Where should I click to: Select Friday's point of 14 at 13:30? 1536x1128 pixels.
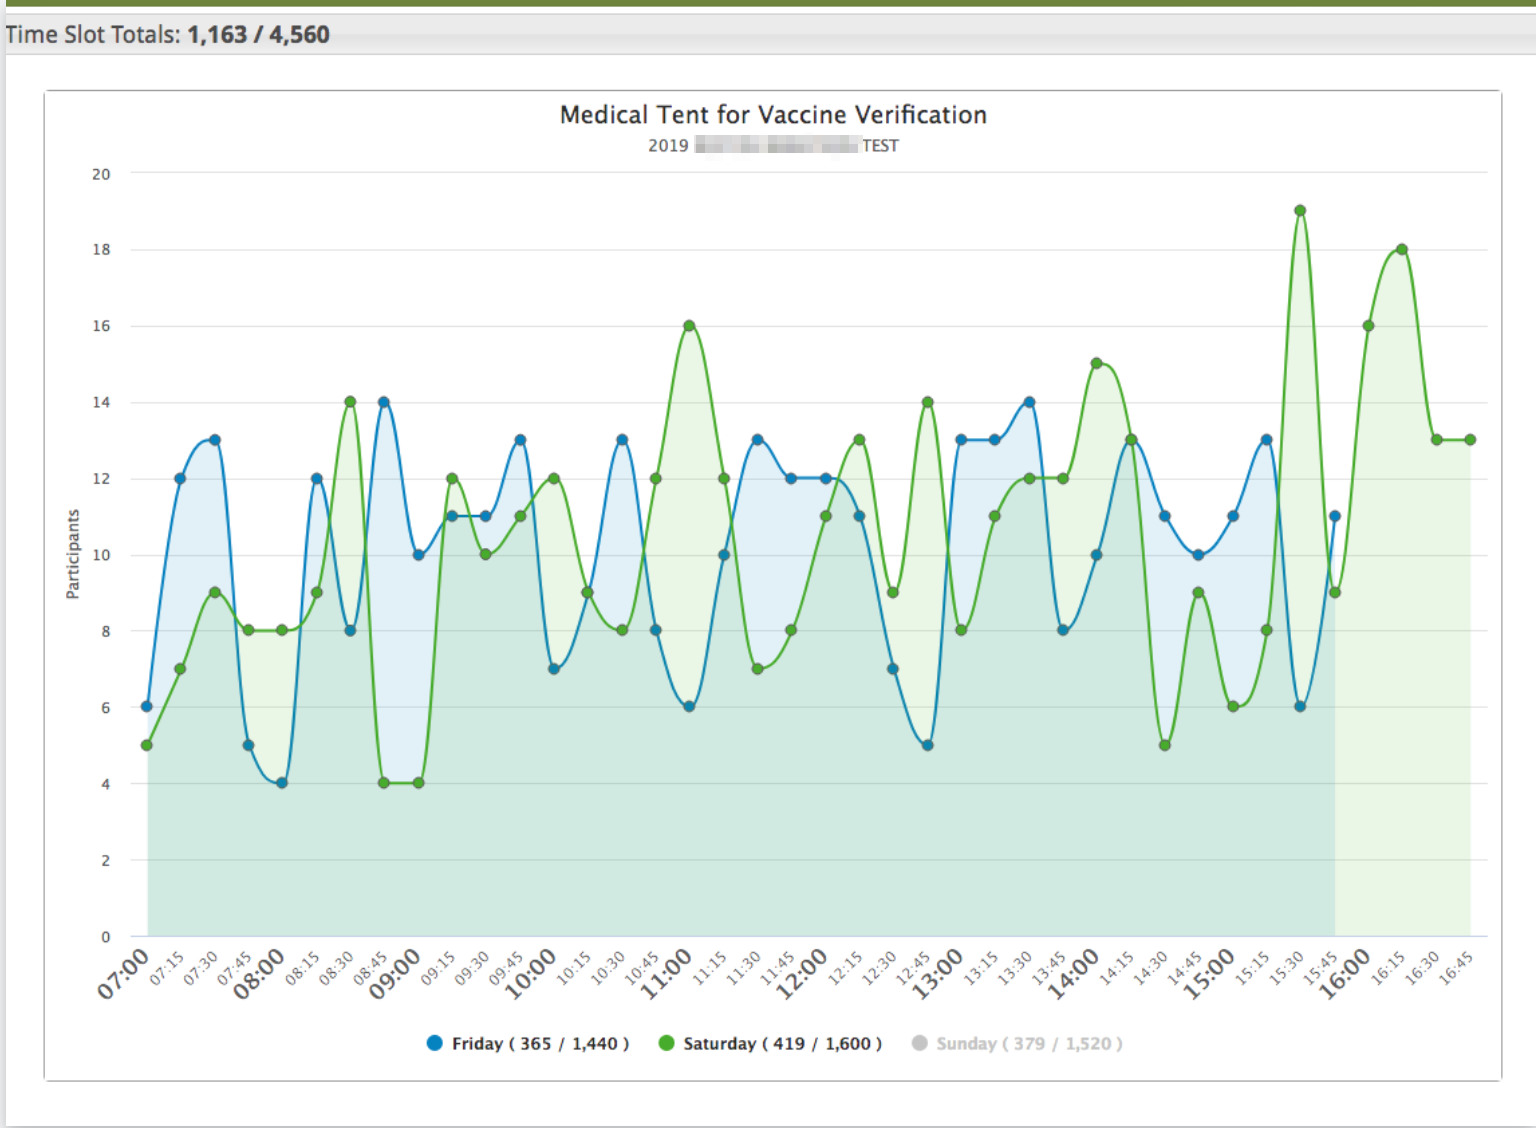tap(1029, 402)
